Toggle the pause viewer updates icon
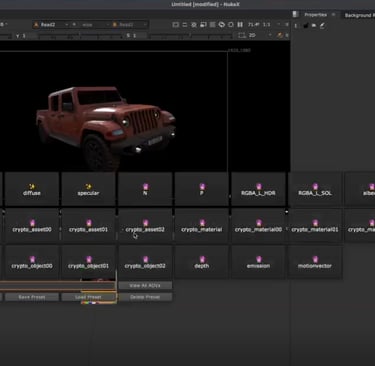The height and width of the screenshot is (366, 375). tap(240, 25)
